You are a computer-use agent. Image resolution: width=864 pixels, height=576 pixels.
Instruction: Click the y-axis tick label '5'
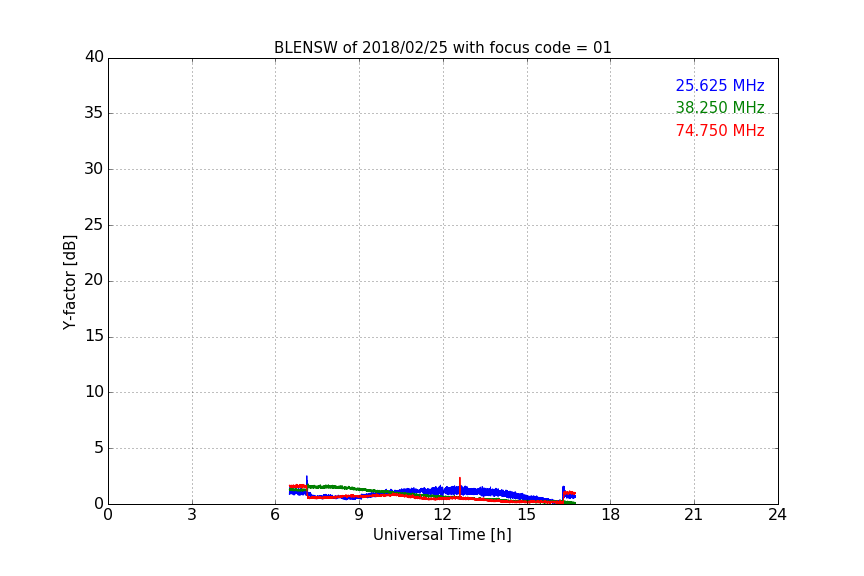(99, 448)
